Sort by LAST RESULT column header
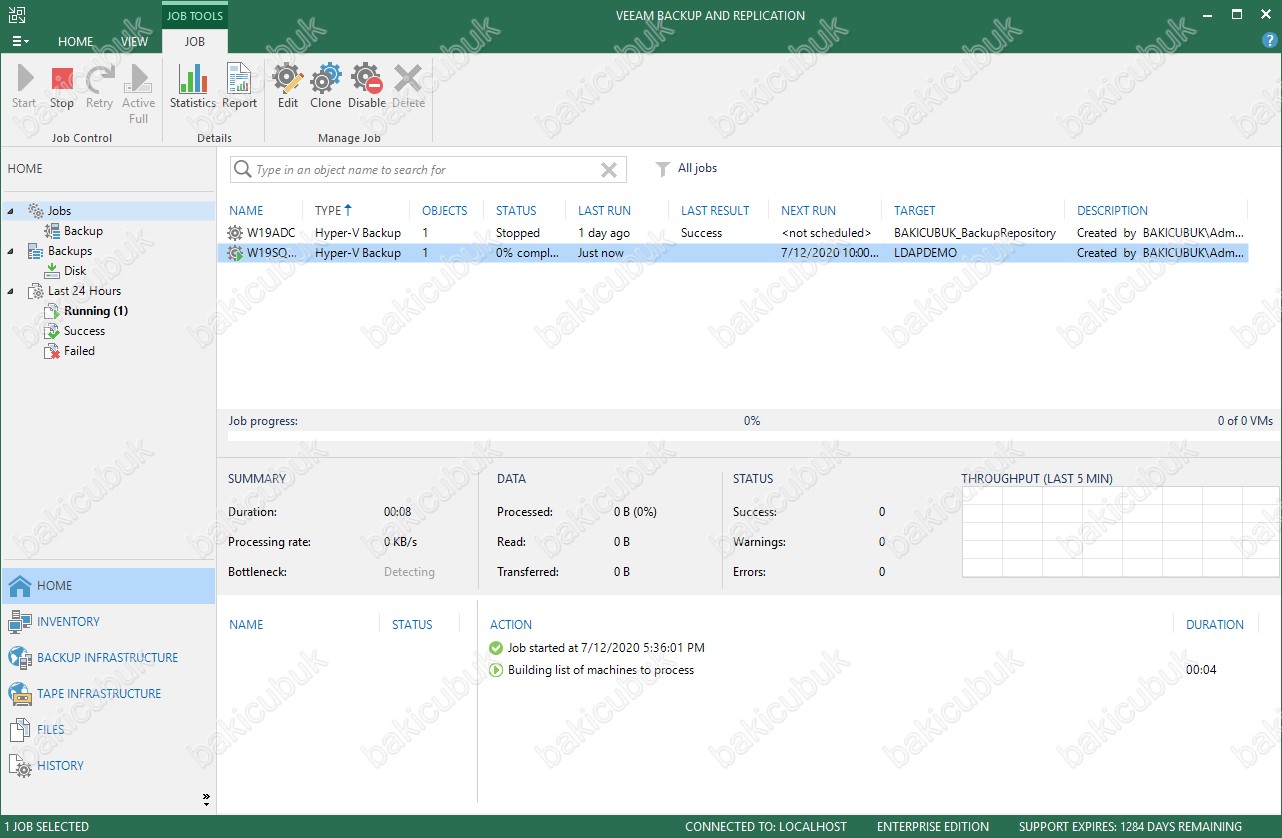This screenshot has width=1282, height=838. point(715,211)
